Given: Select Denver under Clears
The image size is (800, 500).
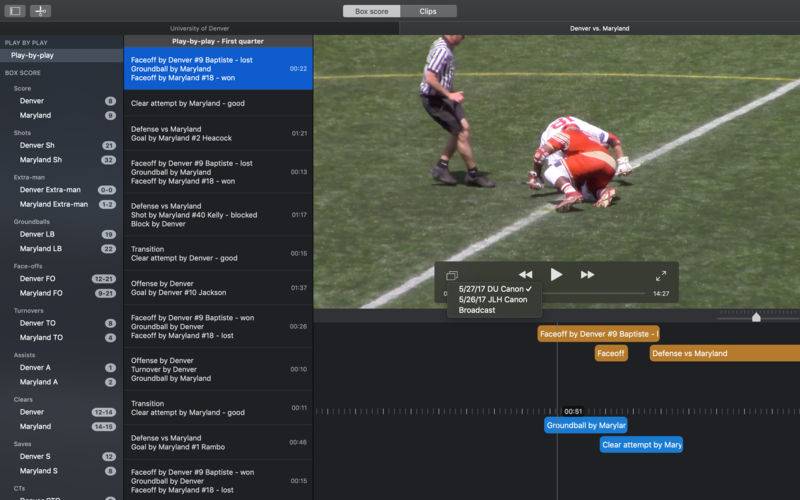Looking at the screenshot, I should pyautogui.click(x=61, y=412).
